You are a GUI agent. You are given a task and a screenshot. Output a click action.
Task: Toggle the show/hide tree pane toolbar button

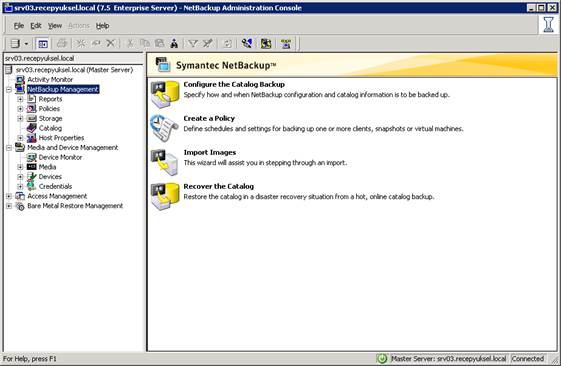click(43, 44)
